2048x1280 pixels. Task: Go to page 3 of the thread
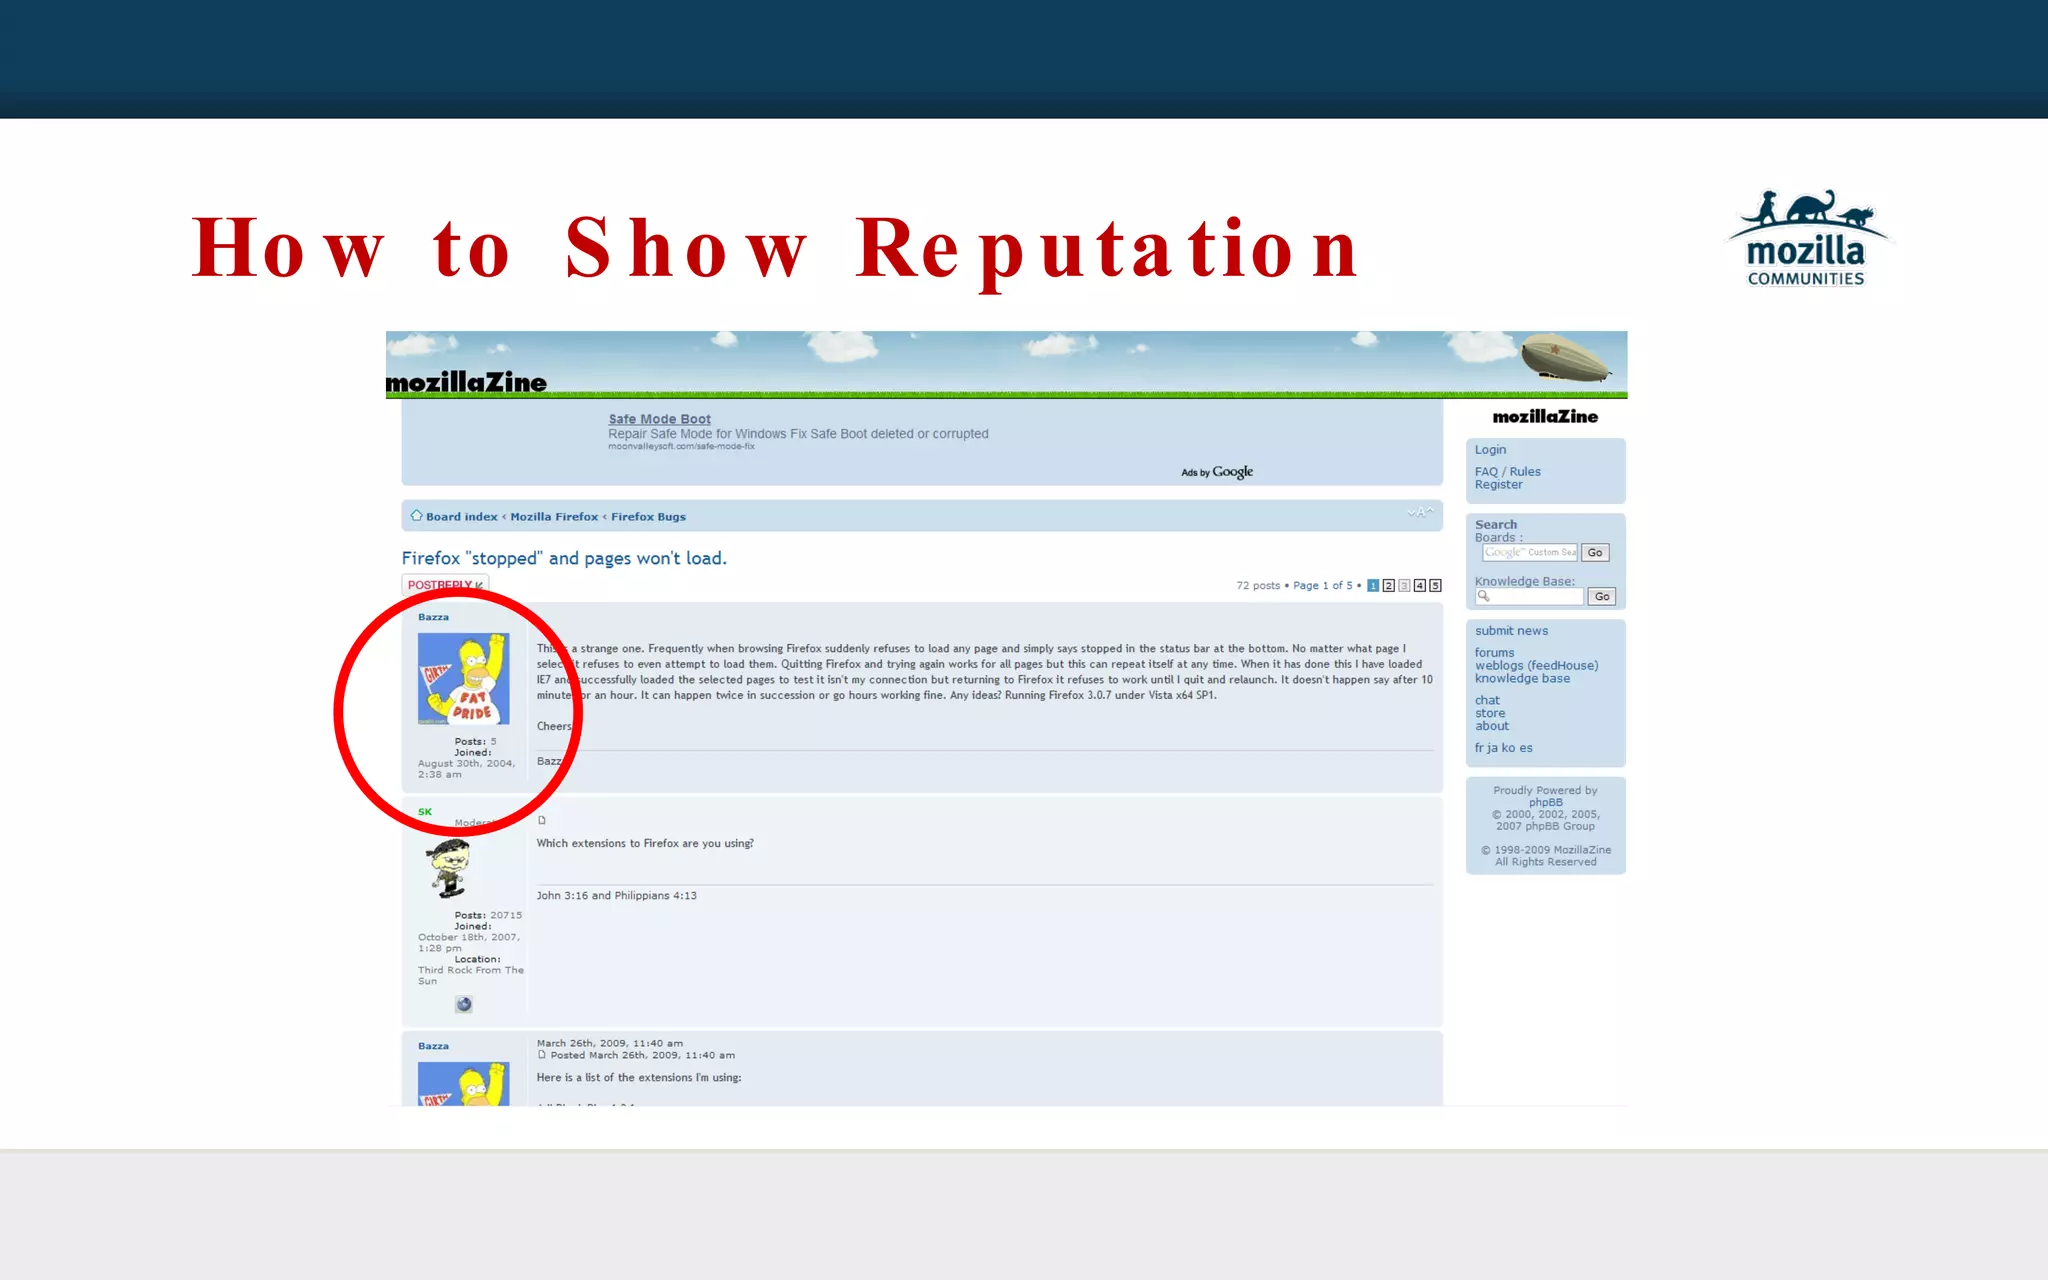[x=1404, y=586]
